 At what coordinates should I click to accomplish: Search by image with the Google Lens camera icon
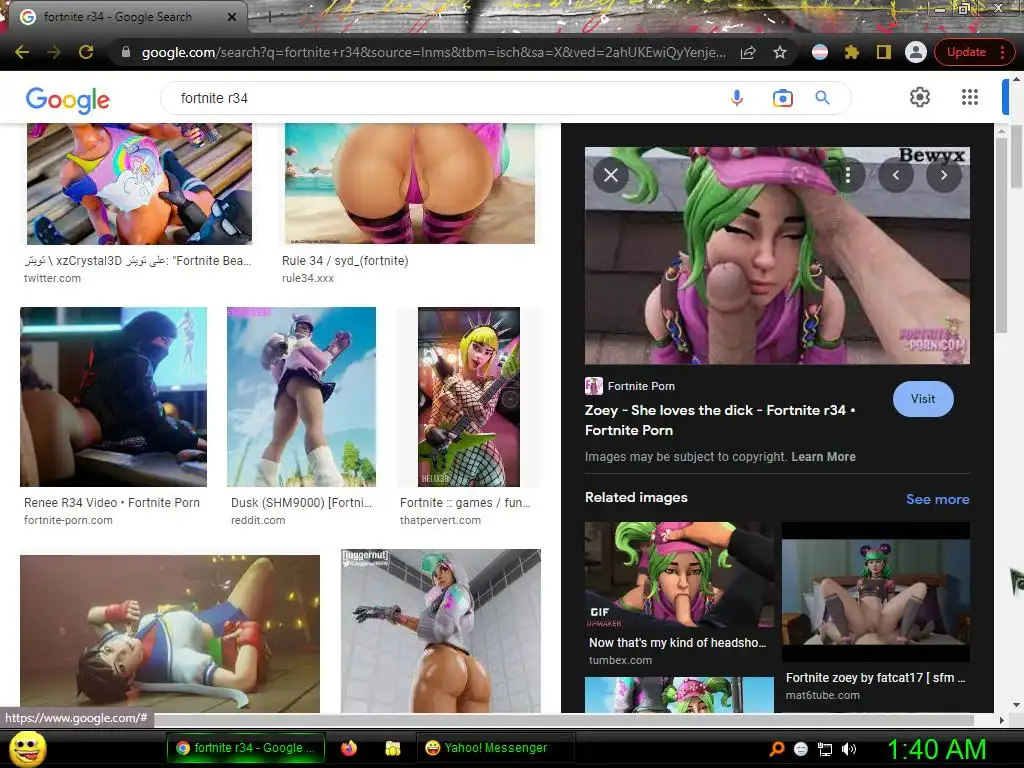coord(782,98)
